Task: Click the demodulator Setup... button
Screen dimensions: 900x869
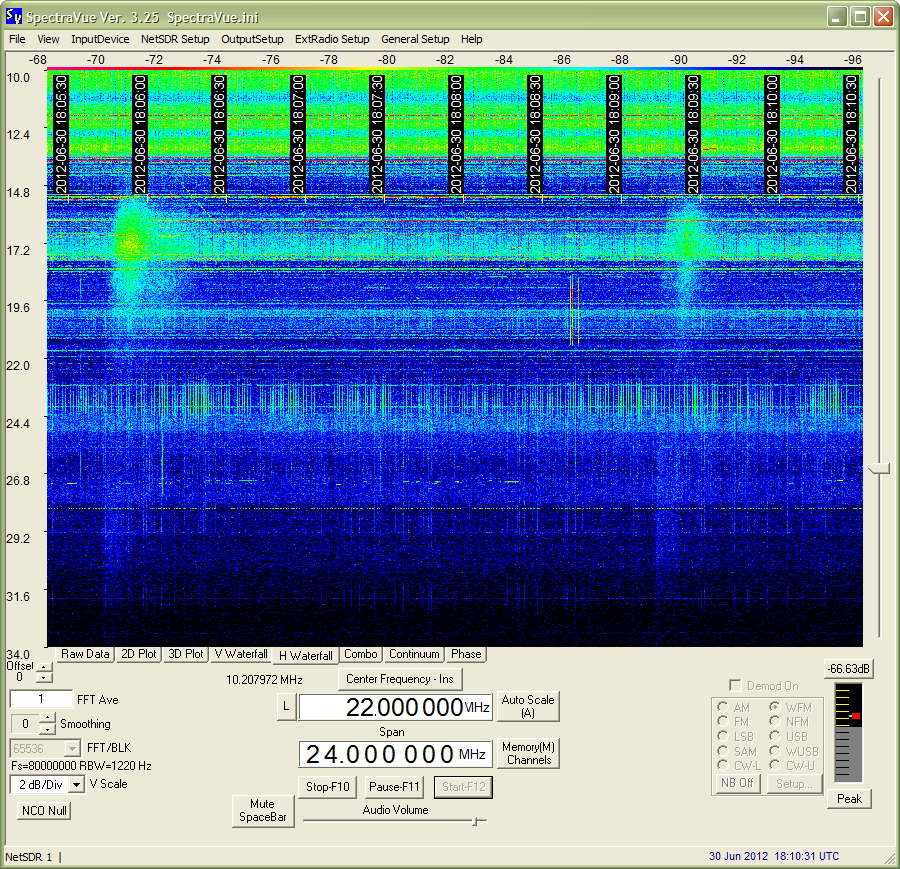Action: coord(794,783)
